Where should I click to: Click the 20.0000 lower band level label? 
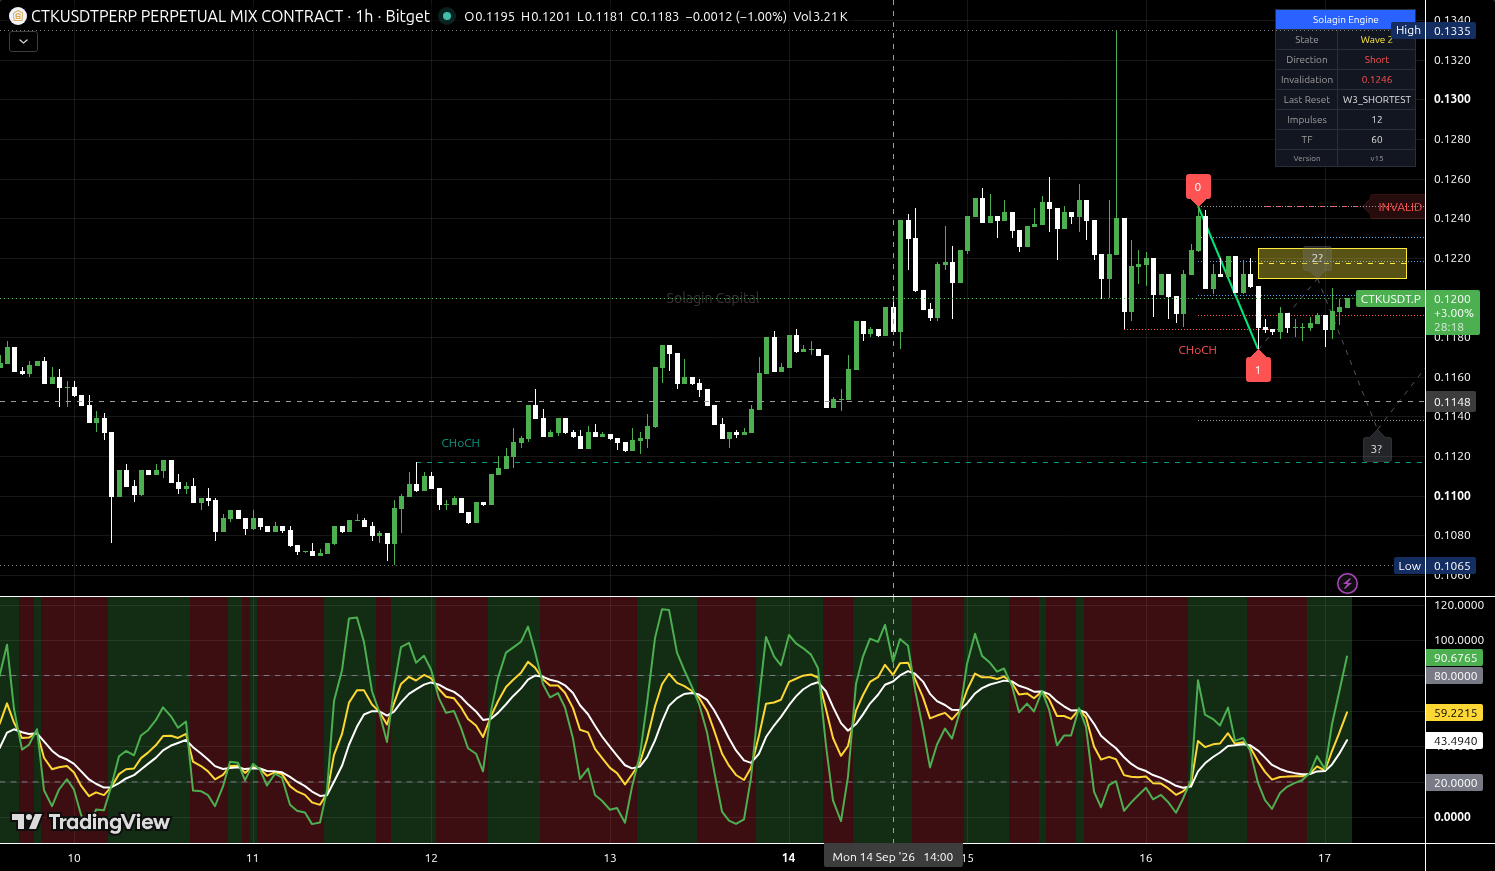(x=1455, y=783)
